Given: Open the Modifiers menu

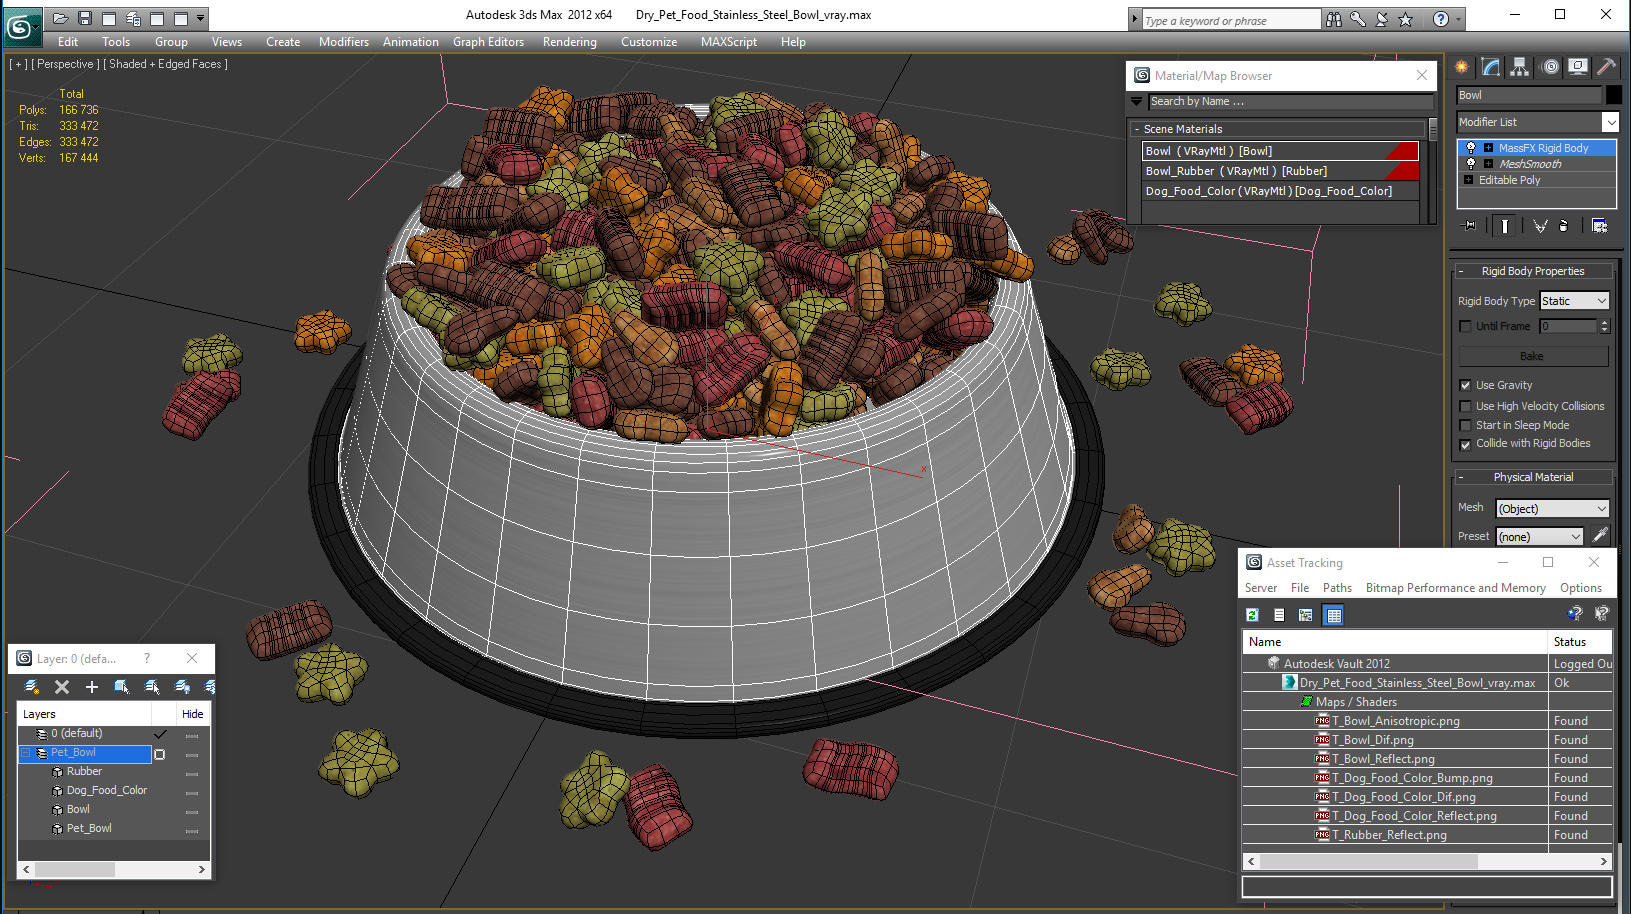Looking at the screenshot, I should [x=344, y=42].
